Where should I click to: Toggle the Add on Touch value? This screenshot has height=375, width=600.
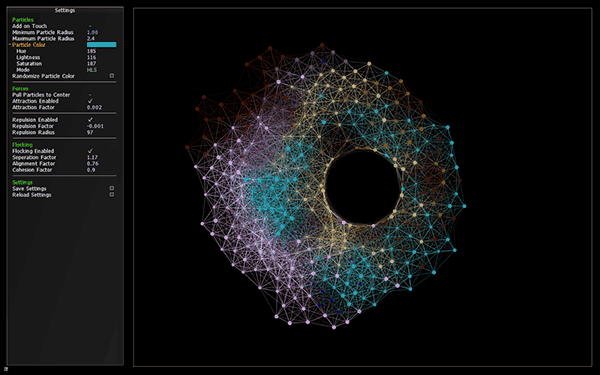[90, 26]
